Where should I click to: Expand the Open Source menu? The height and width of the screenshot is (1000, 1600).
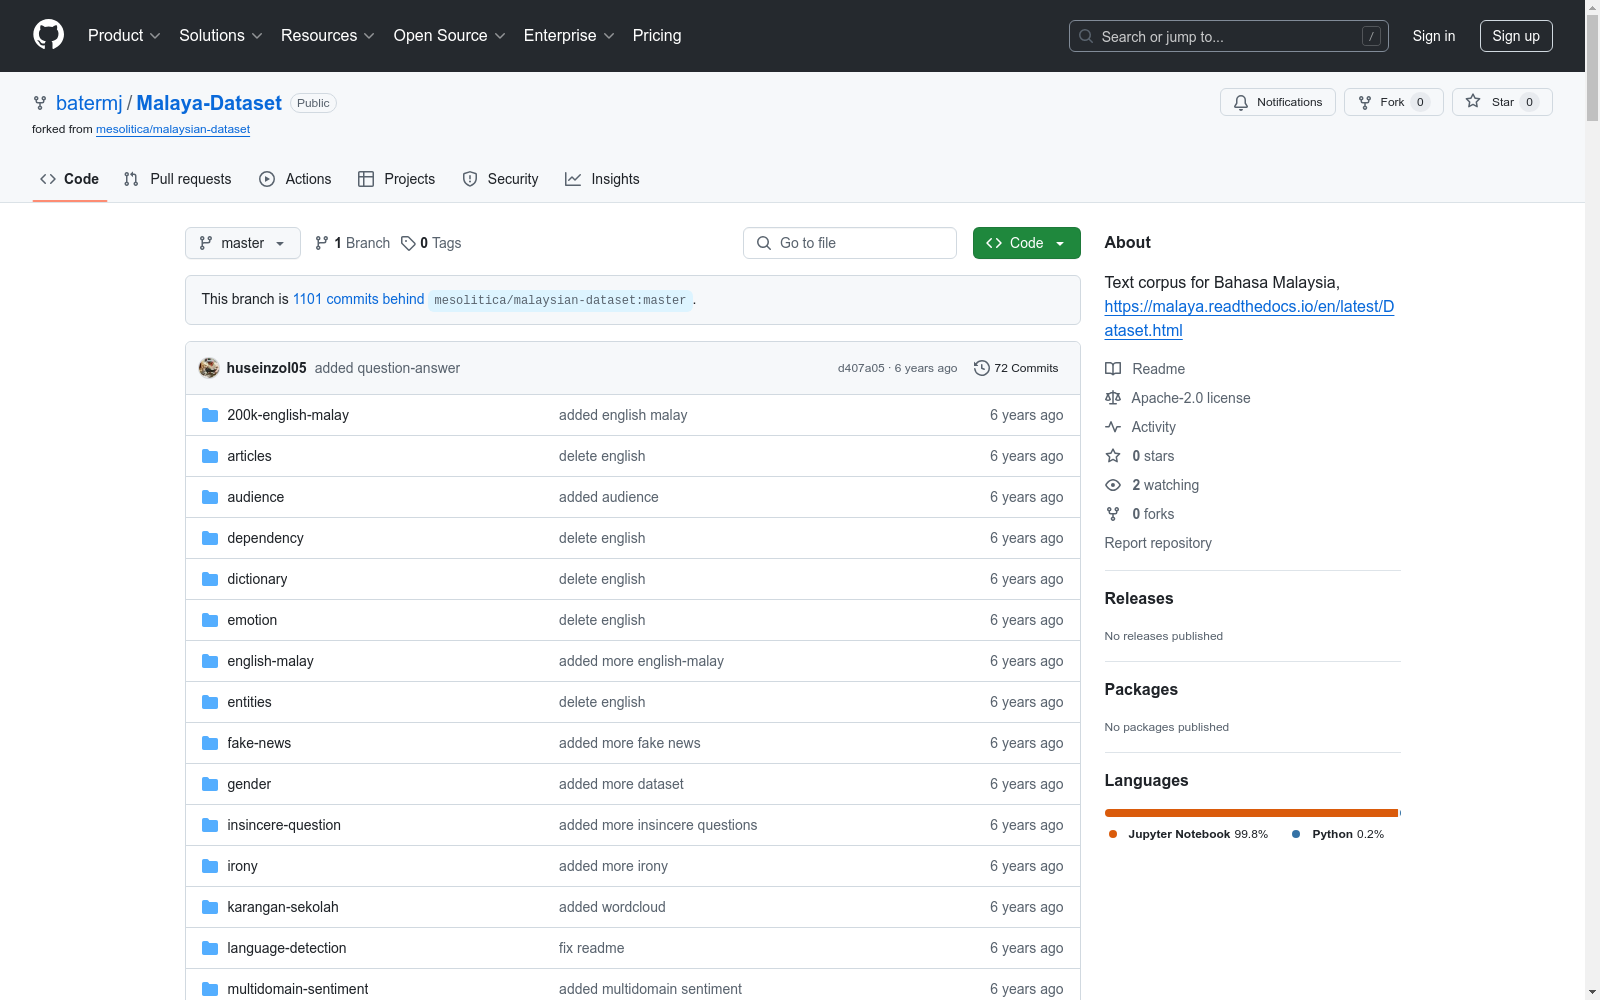click(x=450, y=35)
